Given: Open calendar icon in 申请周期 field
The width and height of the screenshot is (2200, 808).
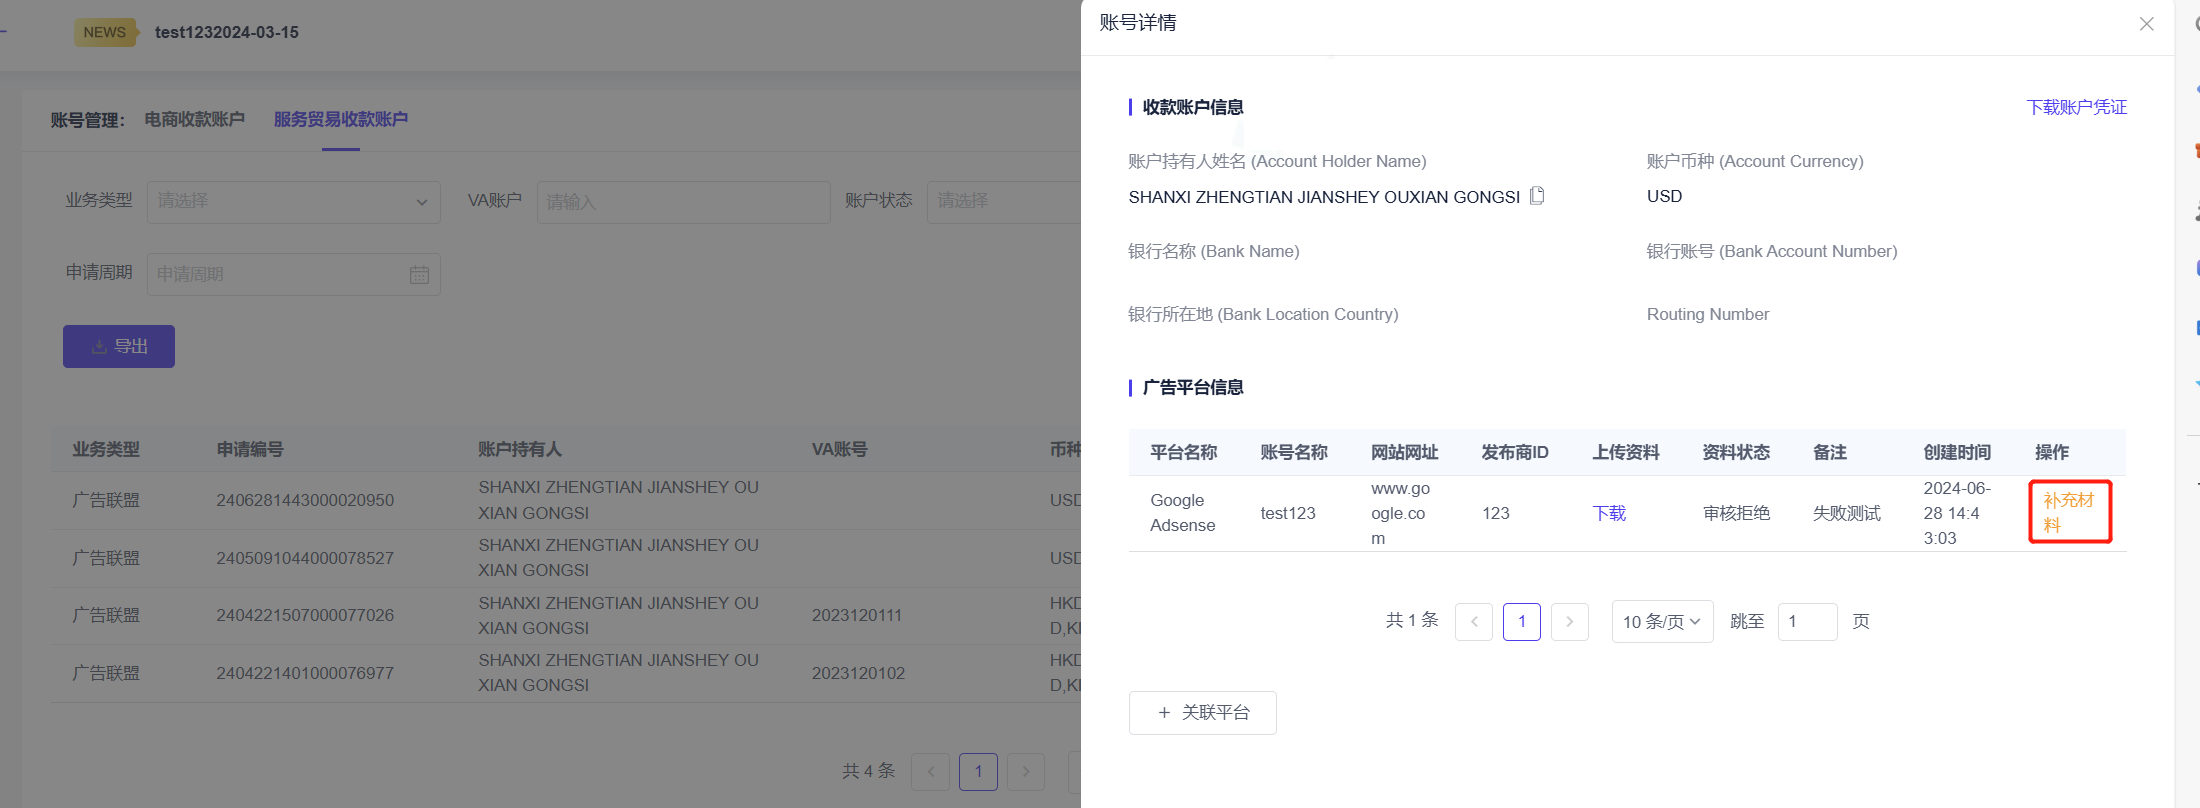Looking at the screenshot, I should [419, 275].
